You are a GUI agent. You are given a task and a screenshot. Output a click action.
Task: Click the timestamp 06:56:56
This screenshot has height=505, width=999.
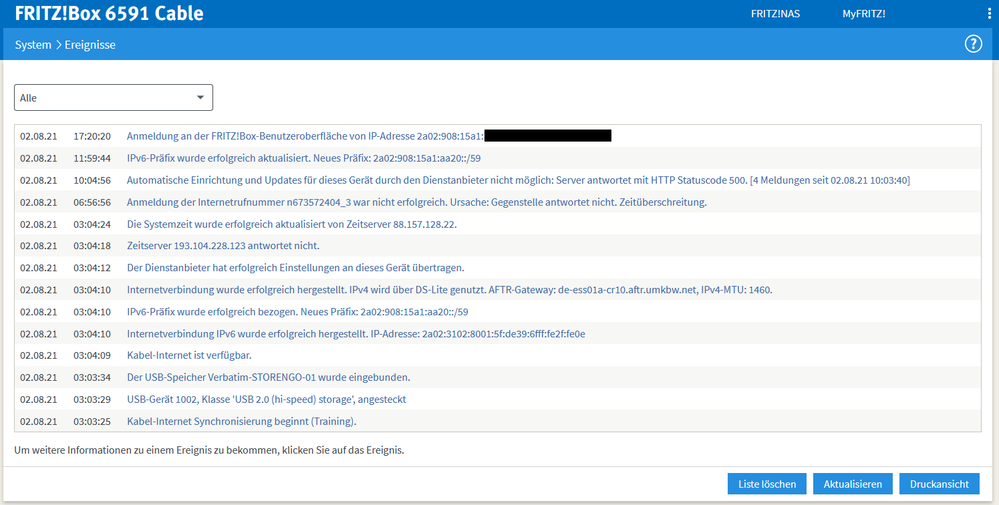pyautogui.click(x=92, y=203)
